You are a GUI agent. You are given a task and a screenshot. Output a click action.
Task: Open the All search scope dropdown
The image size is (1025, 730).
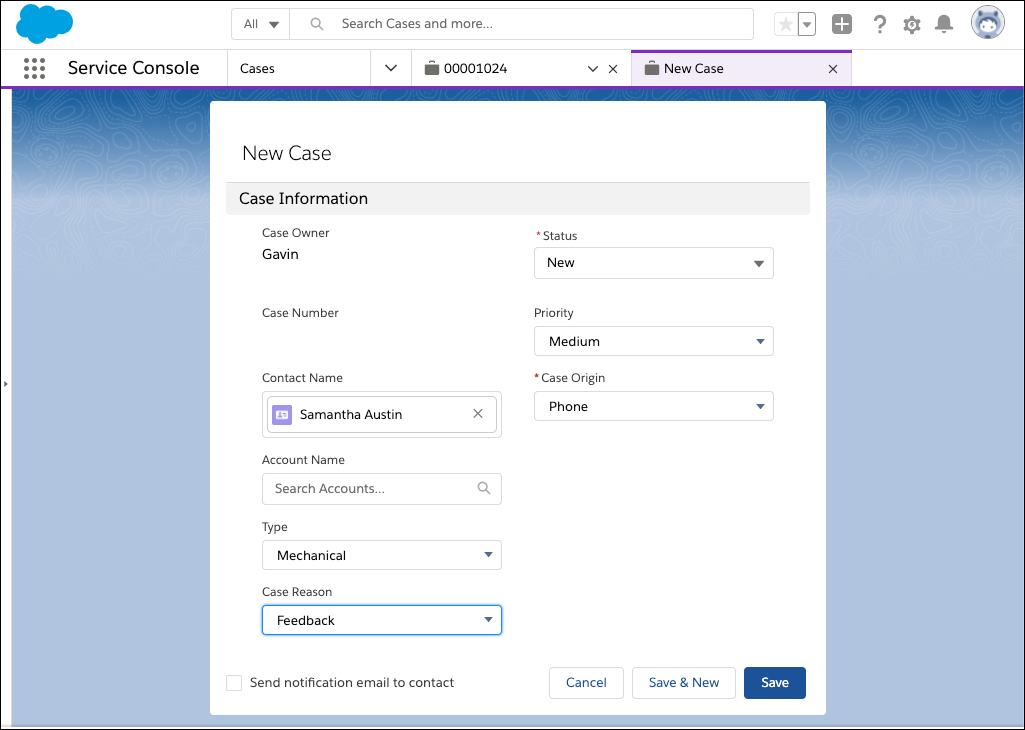tap(261, 24)
